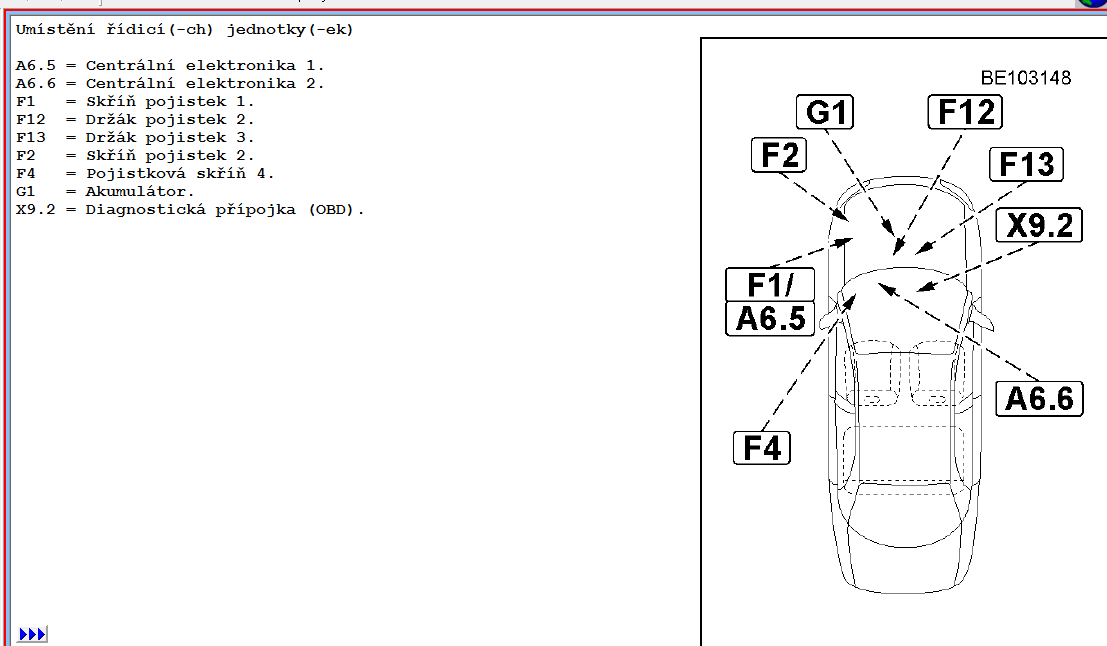Click the 'A6.6 = Centrální elektronika 2.' line
This screenshot has width=1107, height=646.
[170, 84]
